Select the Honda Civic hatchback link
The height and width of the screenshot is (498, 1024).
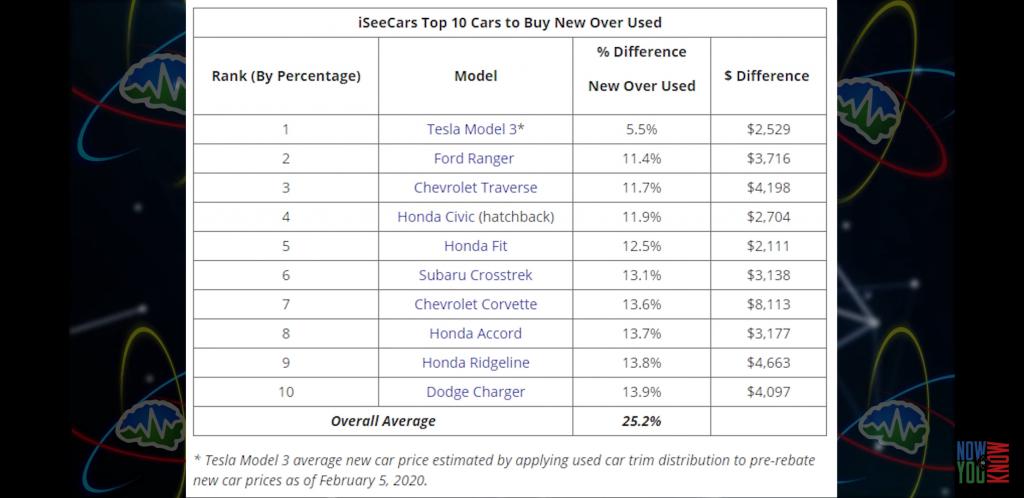click(x=436, y=216)
